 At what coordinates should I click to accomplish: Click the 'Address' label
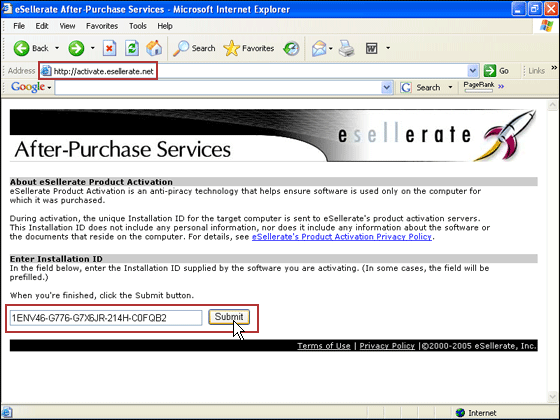[21, 71]
